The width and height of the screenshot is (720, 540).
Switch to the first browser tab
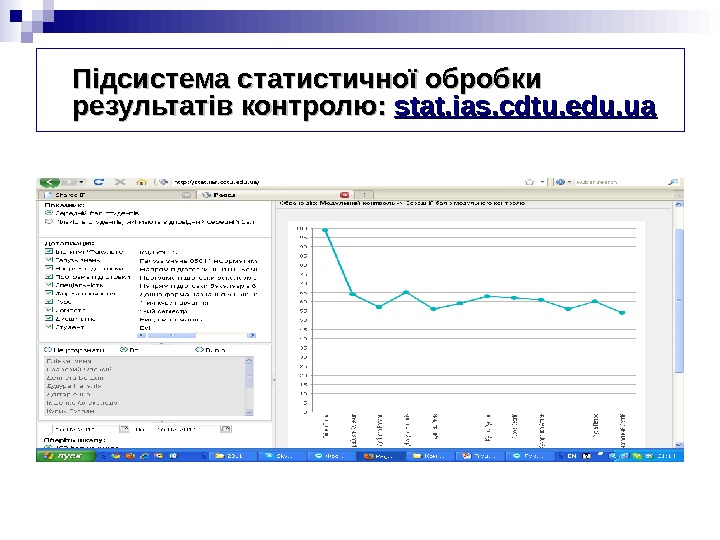(x=116, y=195)
